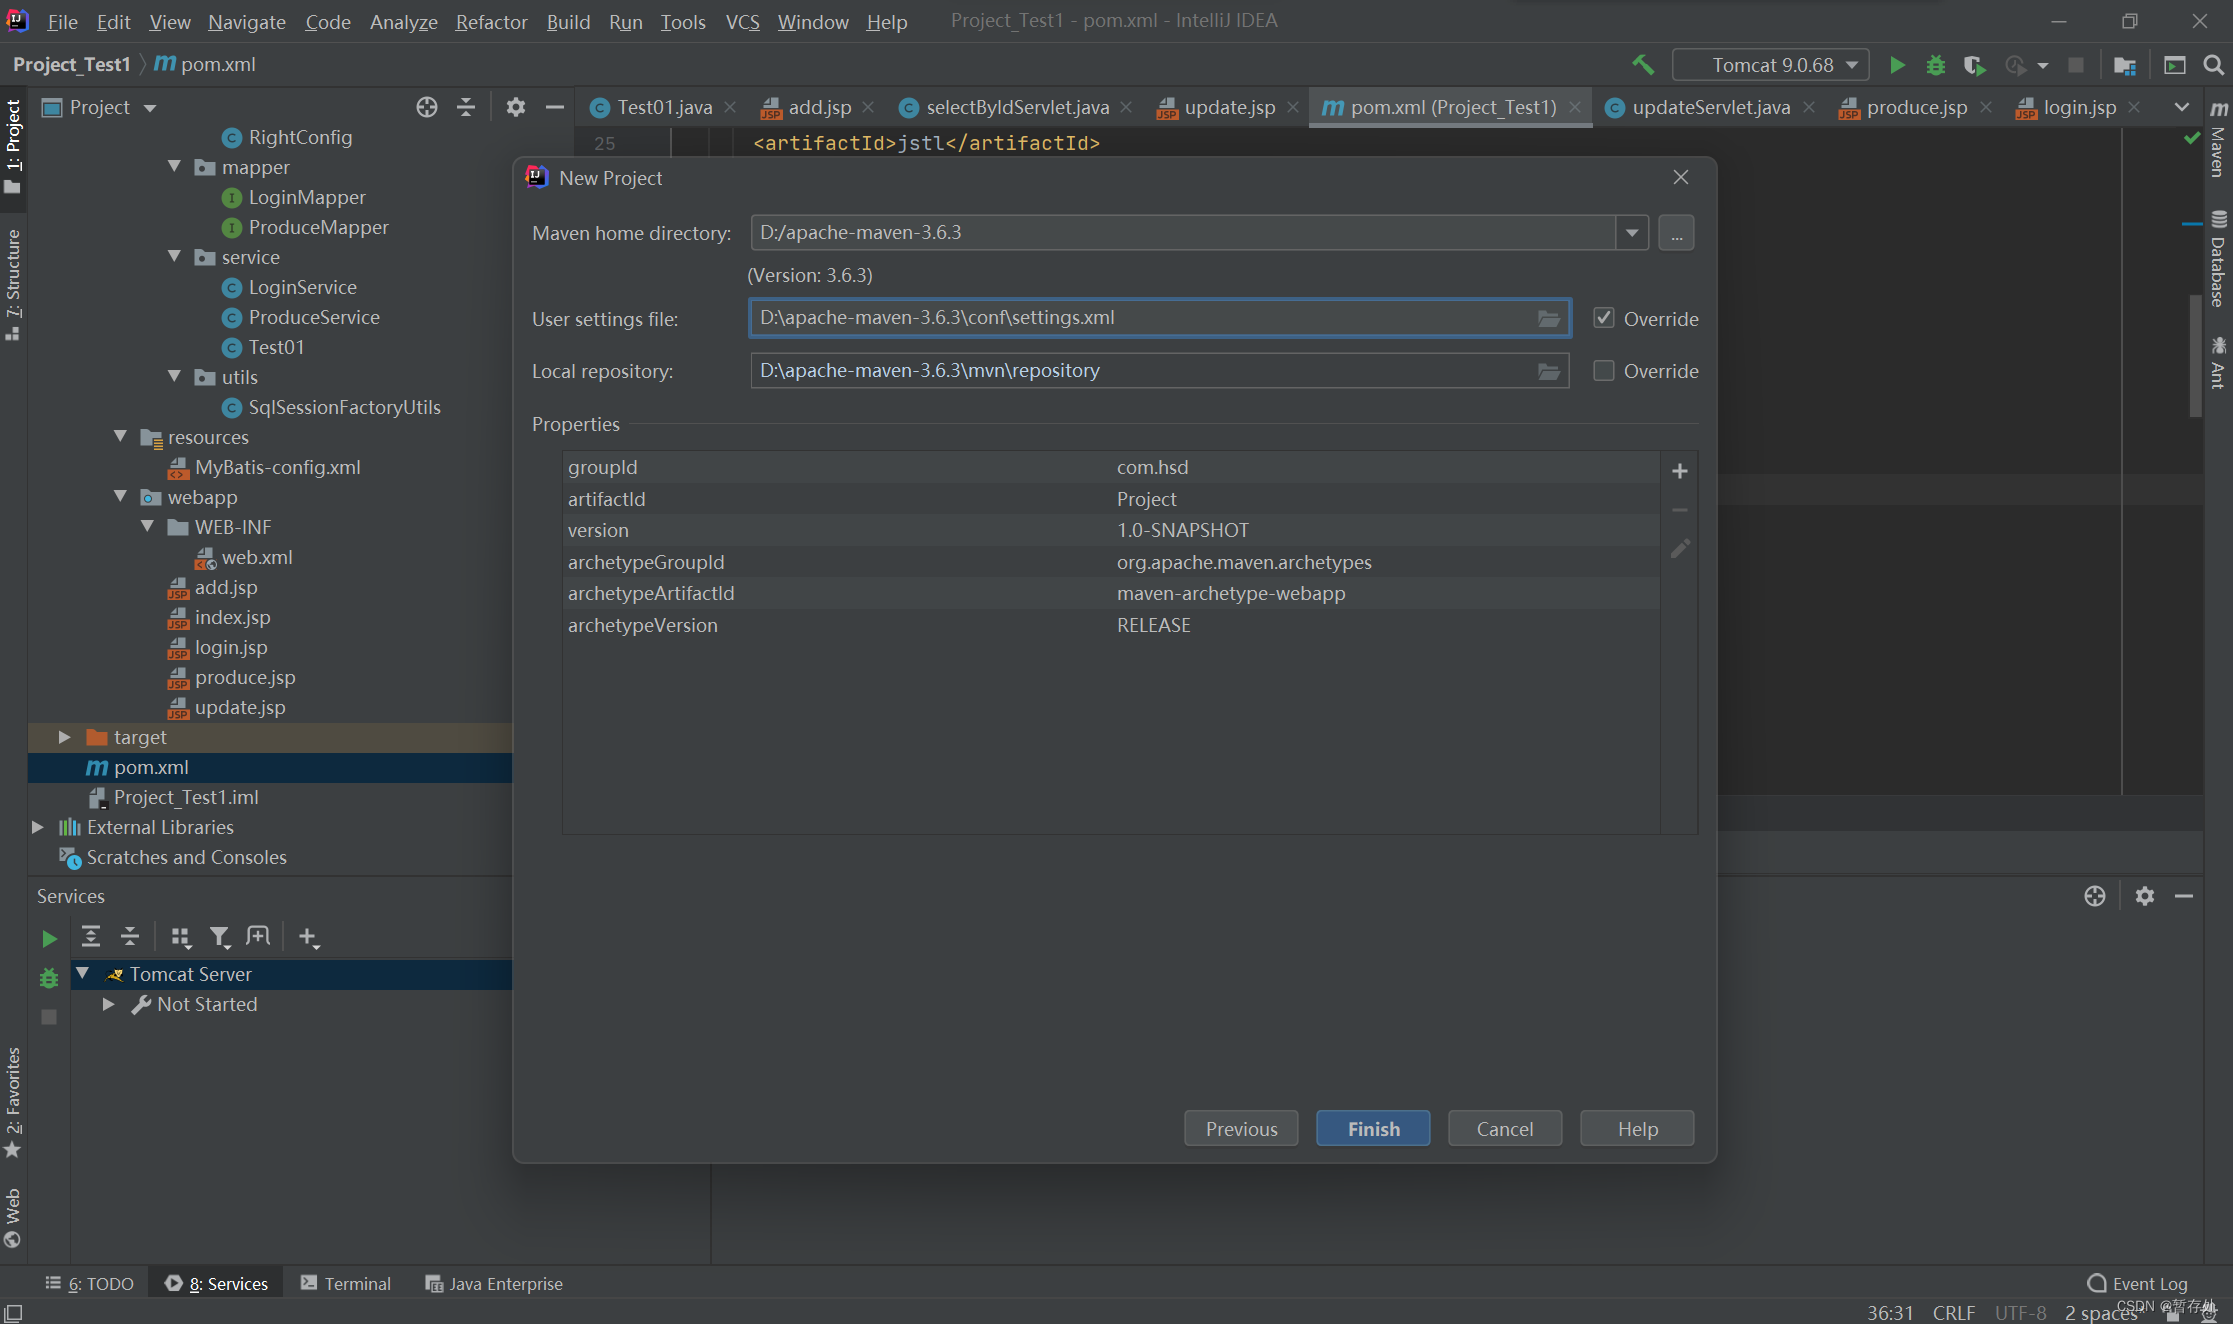Viewport: 2233px width, 1324px height.
Task: Click the CRLF line separator in status bar
Action: point(1953,1312)
